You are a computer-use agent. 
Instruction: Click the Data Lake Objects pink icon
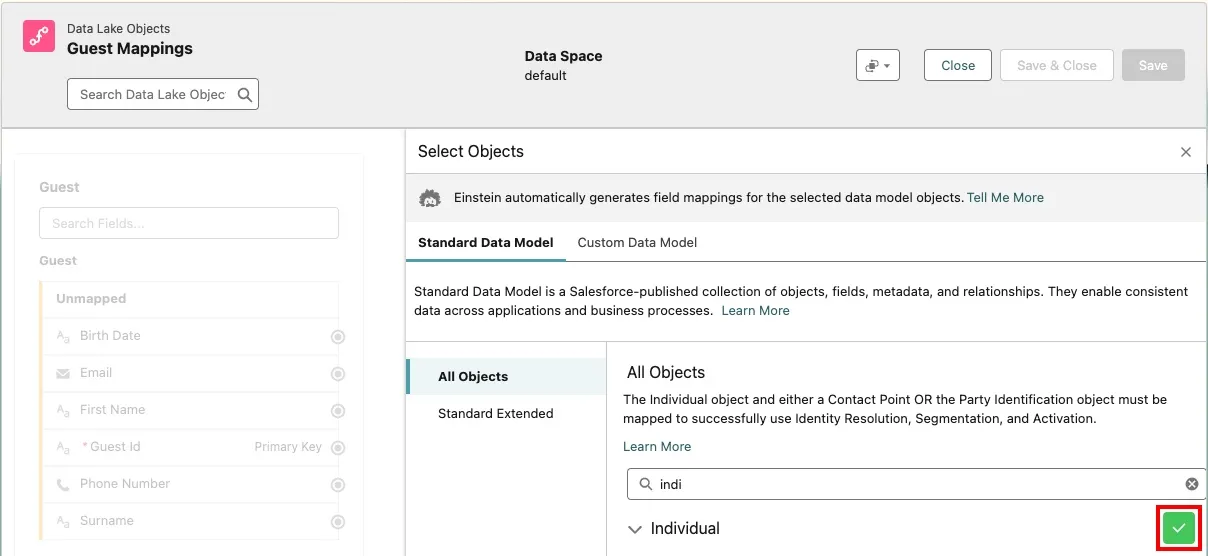pos(39,37)
